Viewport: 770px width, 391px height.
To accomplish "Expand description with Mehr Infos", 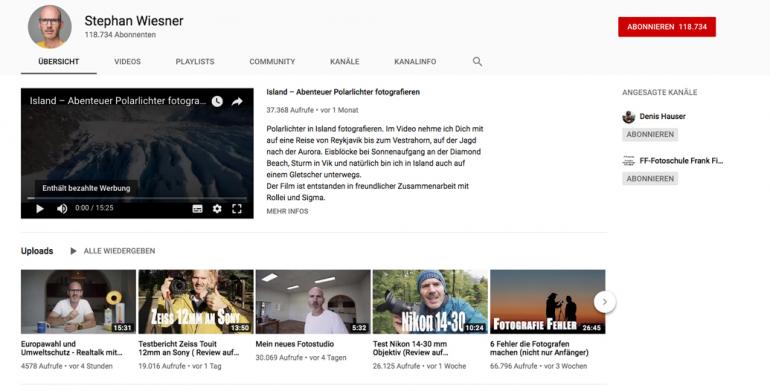I will click(287, 211).
